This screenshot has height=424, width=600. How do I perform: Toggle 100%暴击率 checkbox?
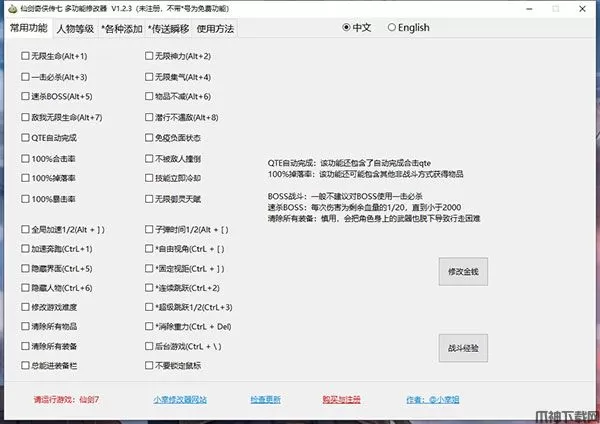[25, 199]
